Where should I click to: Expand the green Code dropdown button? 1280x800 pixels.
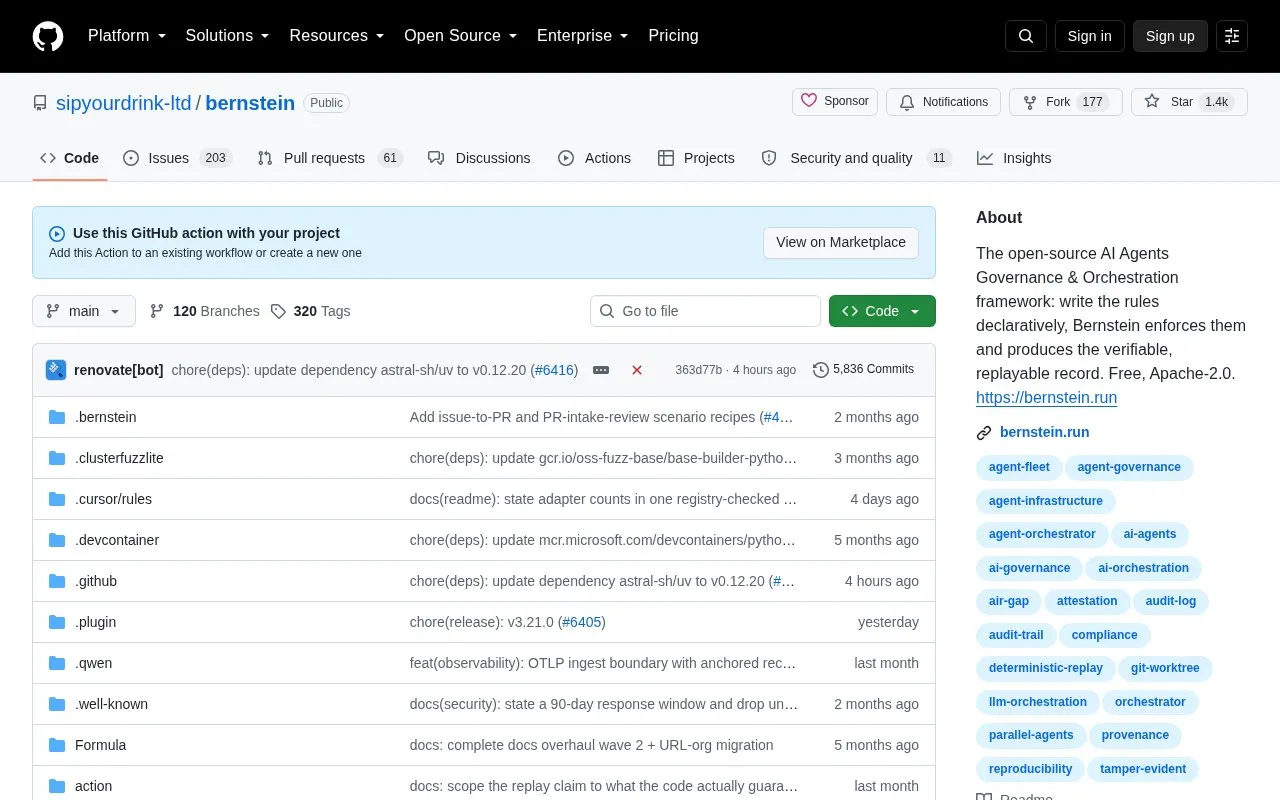coord(882,311)
